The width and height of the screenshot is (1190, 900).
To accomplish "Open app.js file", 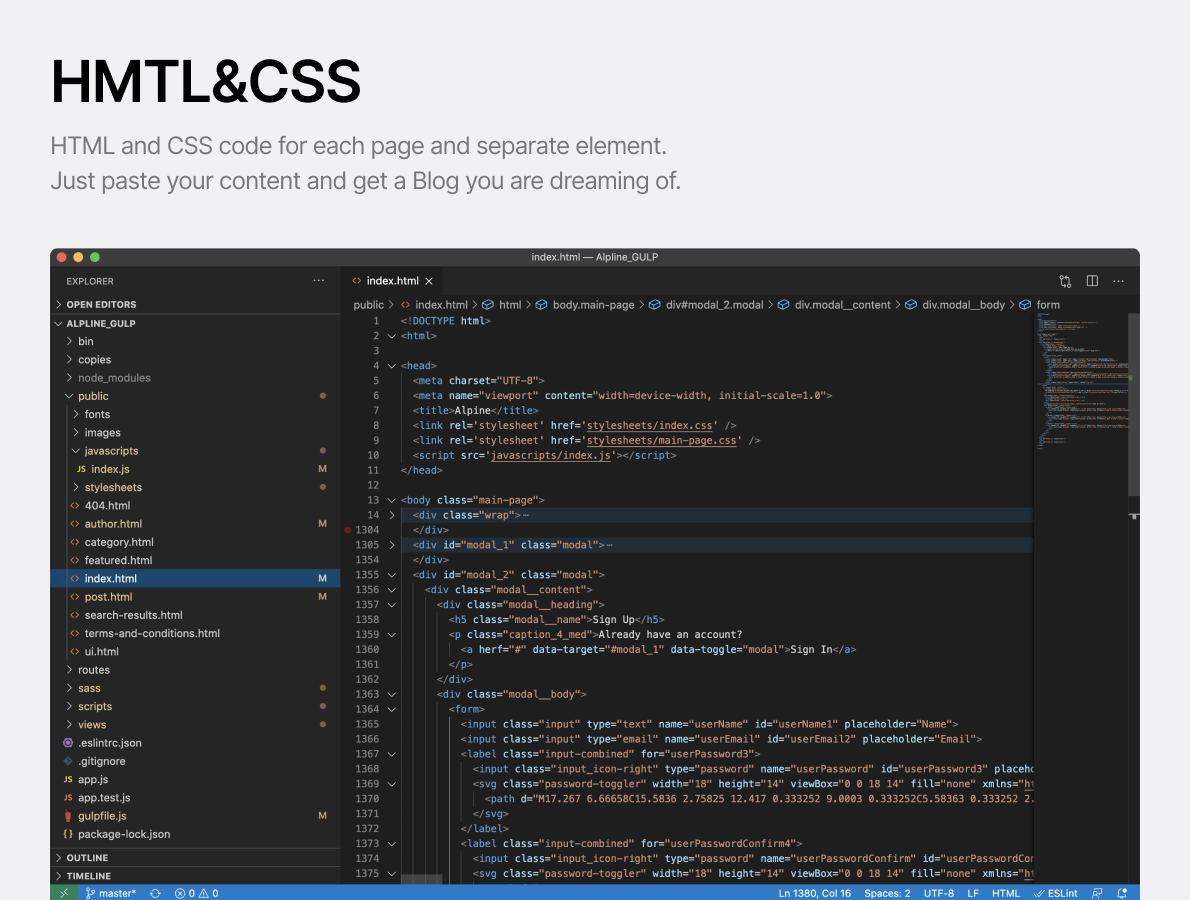I will [195, 779].
